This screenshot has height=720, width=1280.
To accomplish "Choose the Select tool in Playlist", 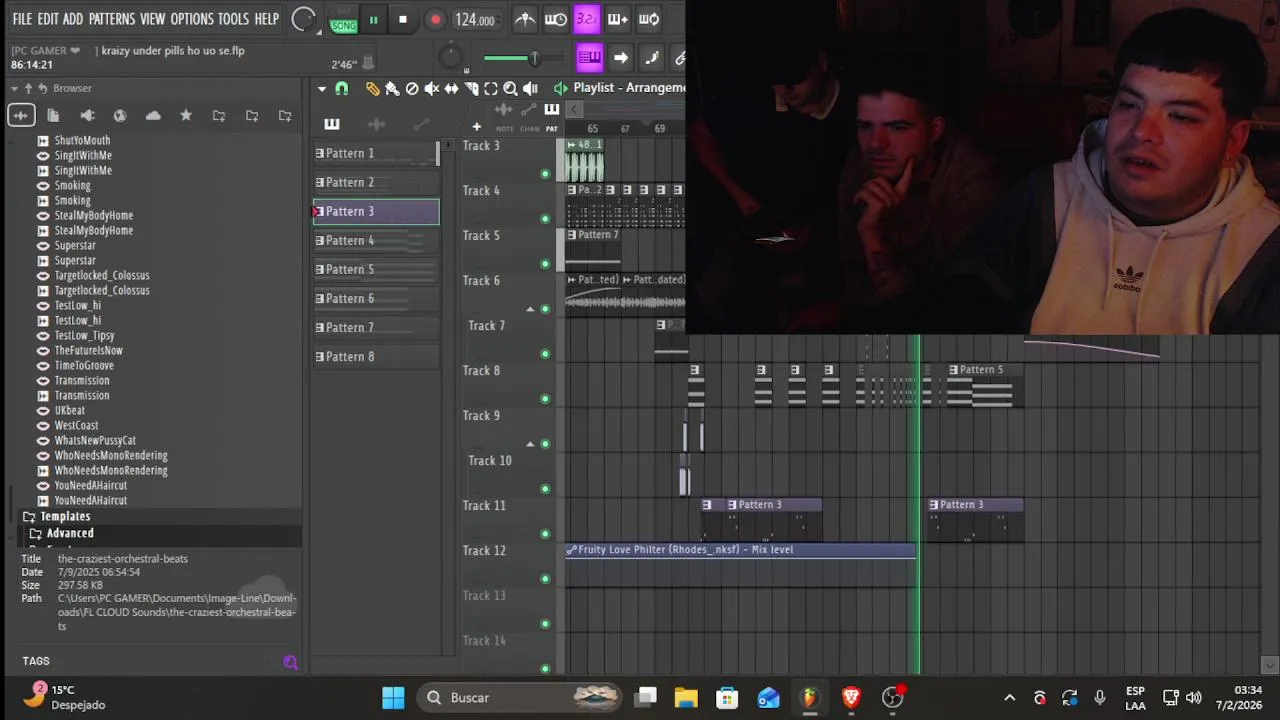I will pos(491,89).
